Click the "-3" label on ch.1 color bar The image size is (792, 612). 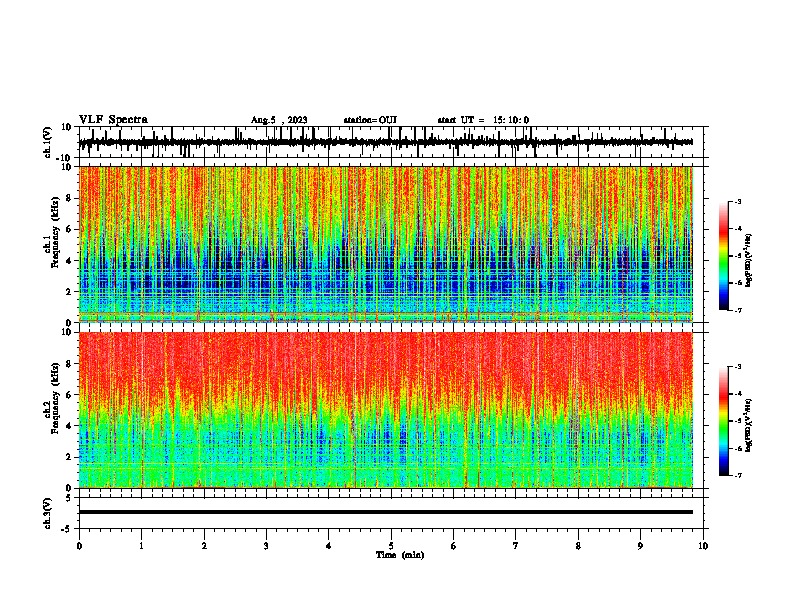738,201
